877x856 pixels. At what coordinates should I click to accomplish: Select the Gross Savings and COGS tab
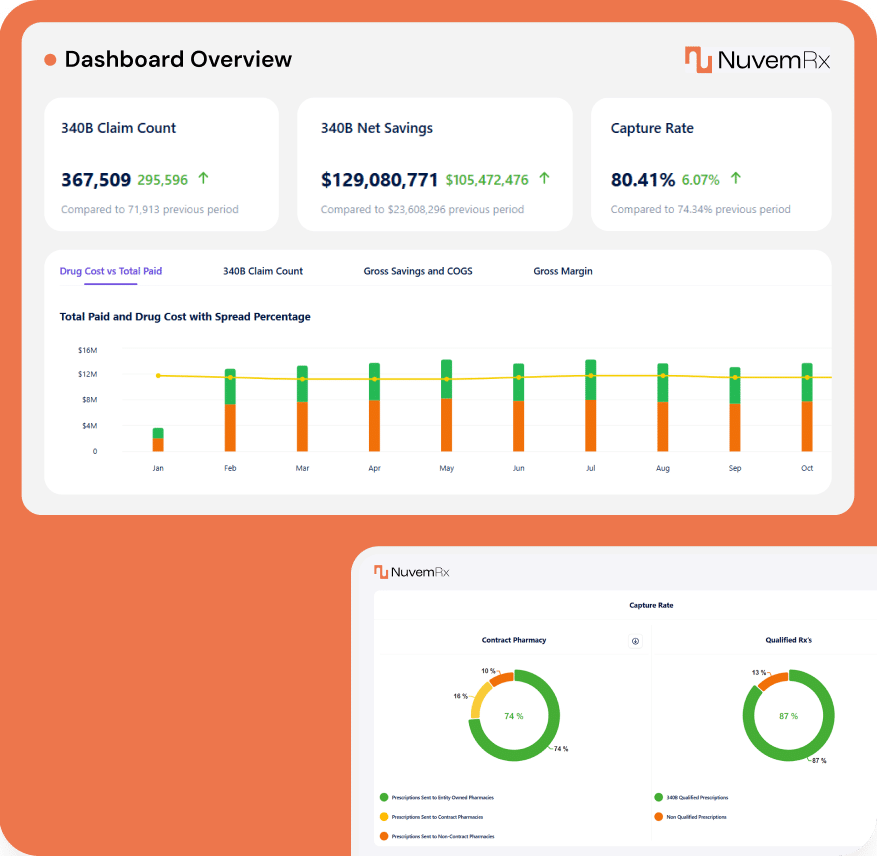click(x=418, y=271)
